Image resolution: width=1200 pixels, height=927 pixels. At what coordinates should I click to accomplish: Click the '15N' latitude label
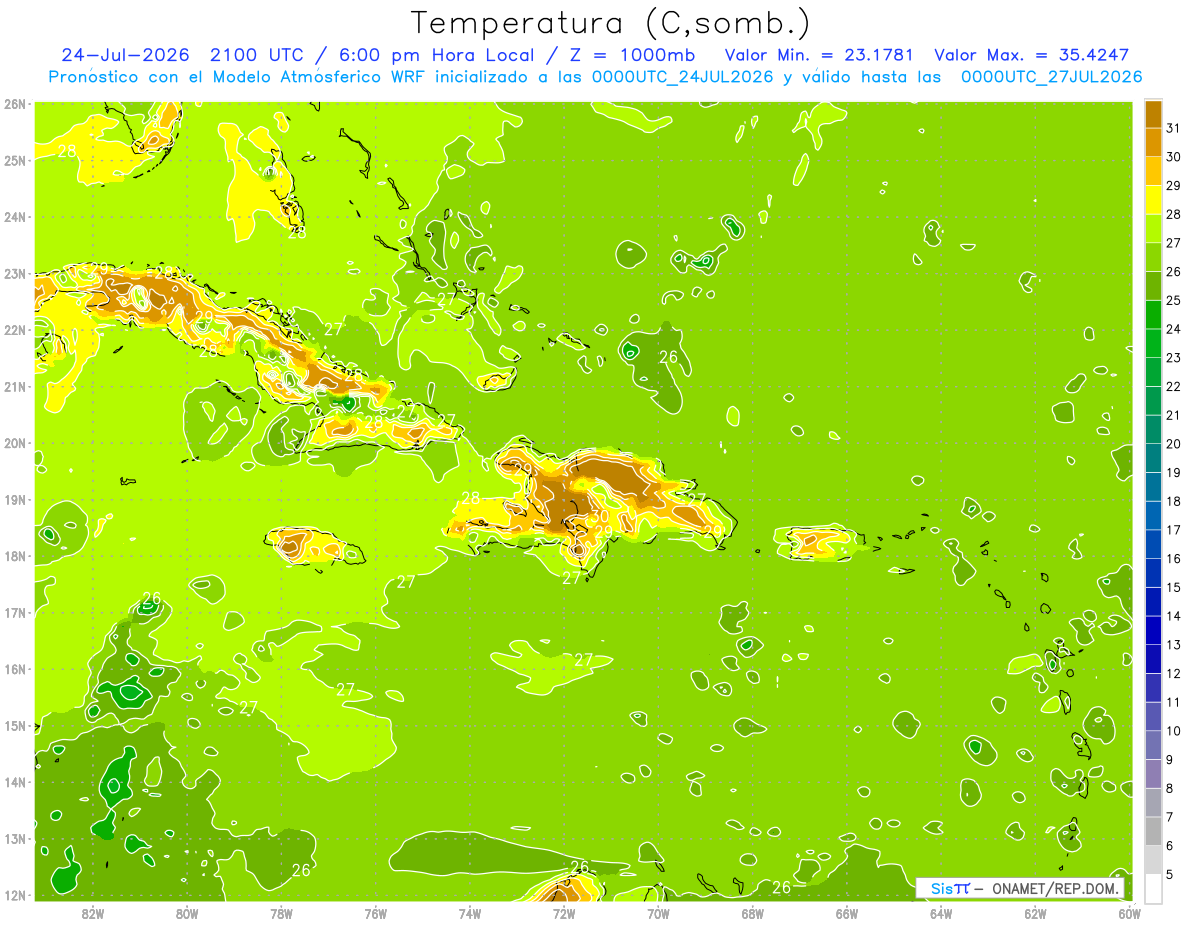tap(14, 725)
